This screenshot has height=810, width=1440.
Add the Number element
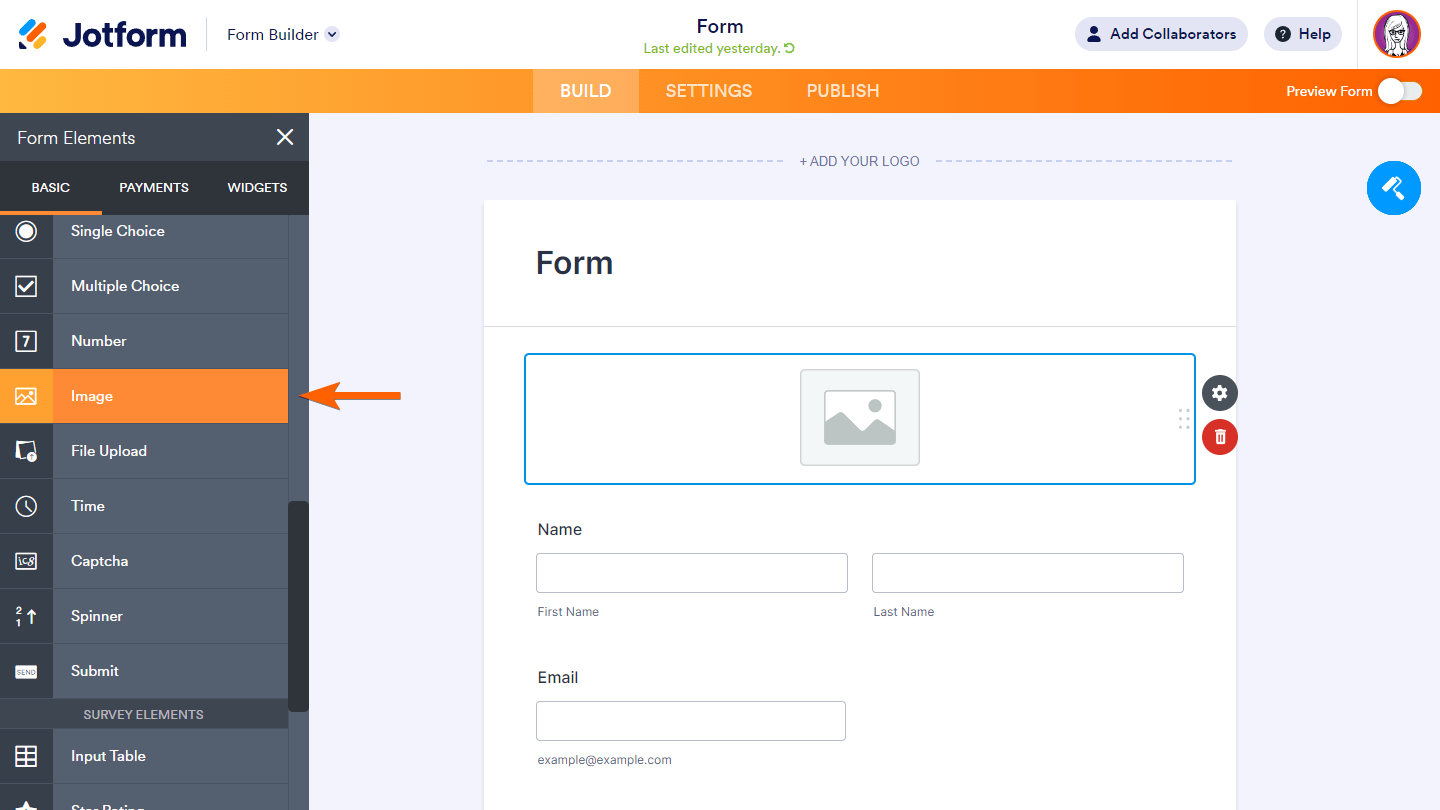click(x=144, y=341)
